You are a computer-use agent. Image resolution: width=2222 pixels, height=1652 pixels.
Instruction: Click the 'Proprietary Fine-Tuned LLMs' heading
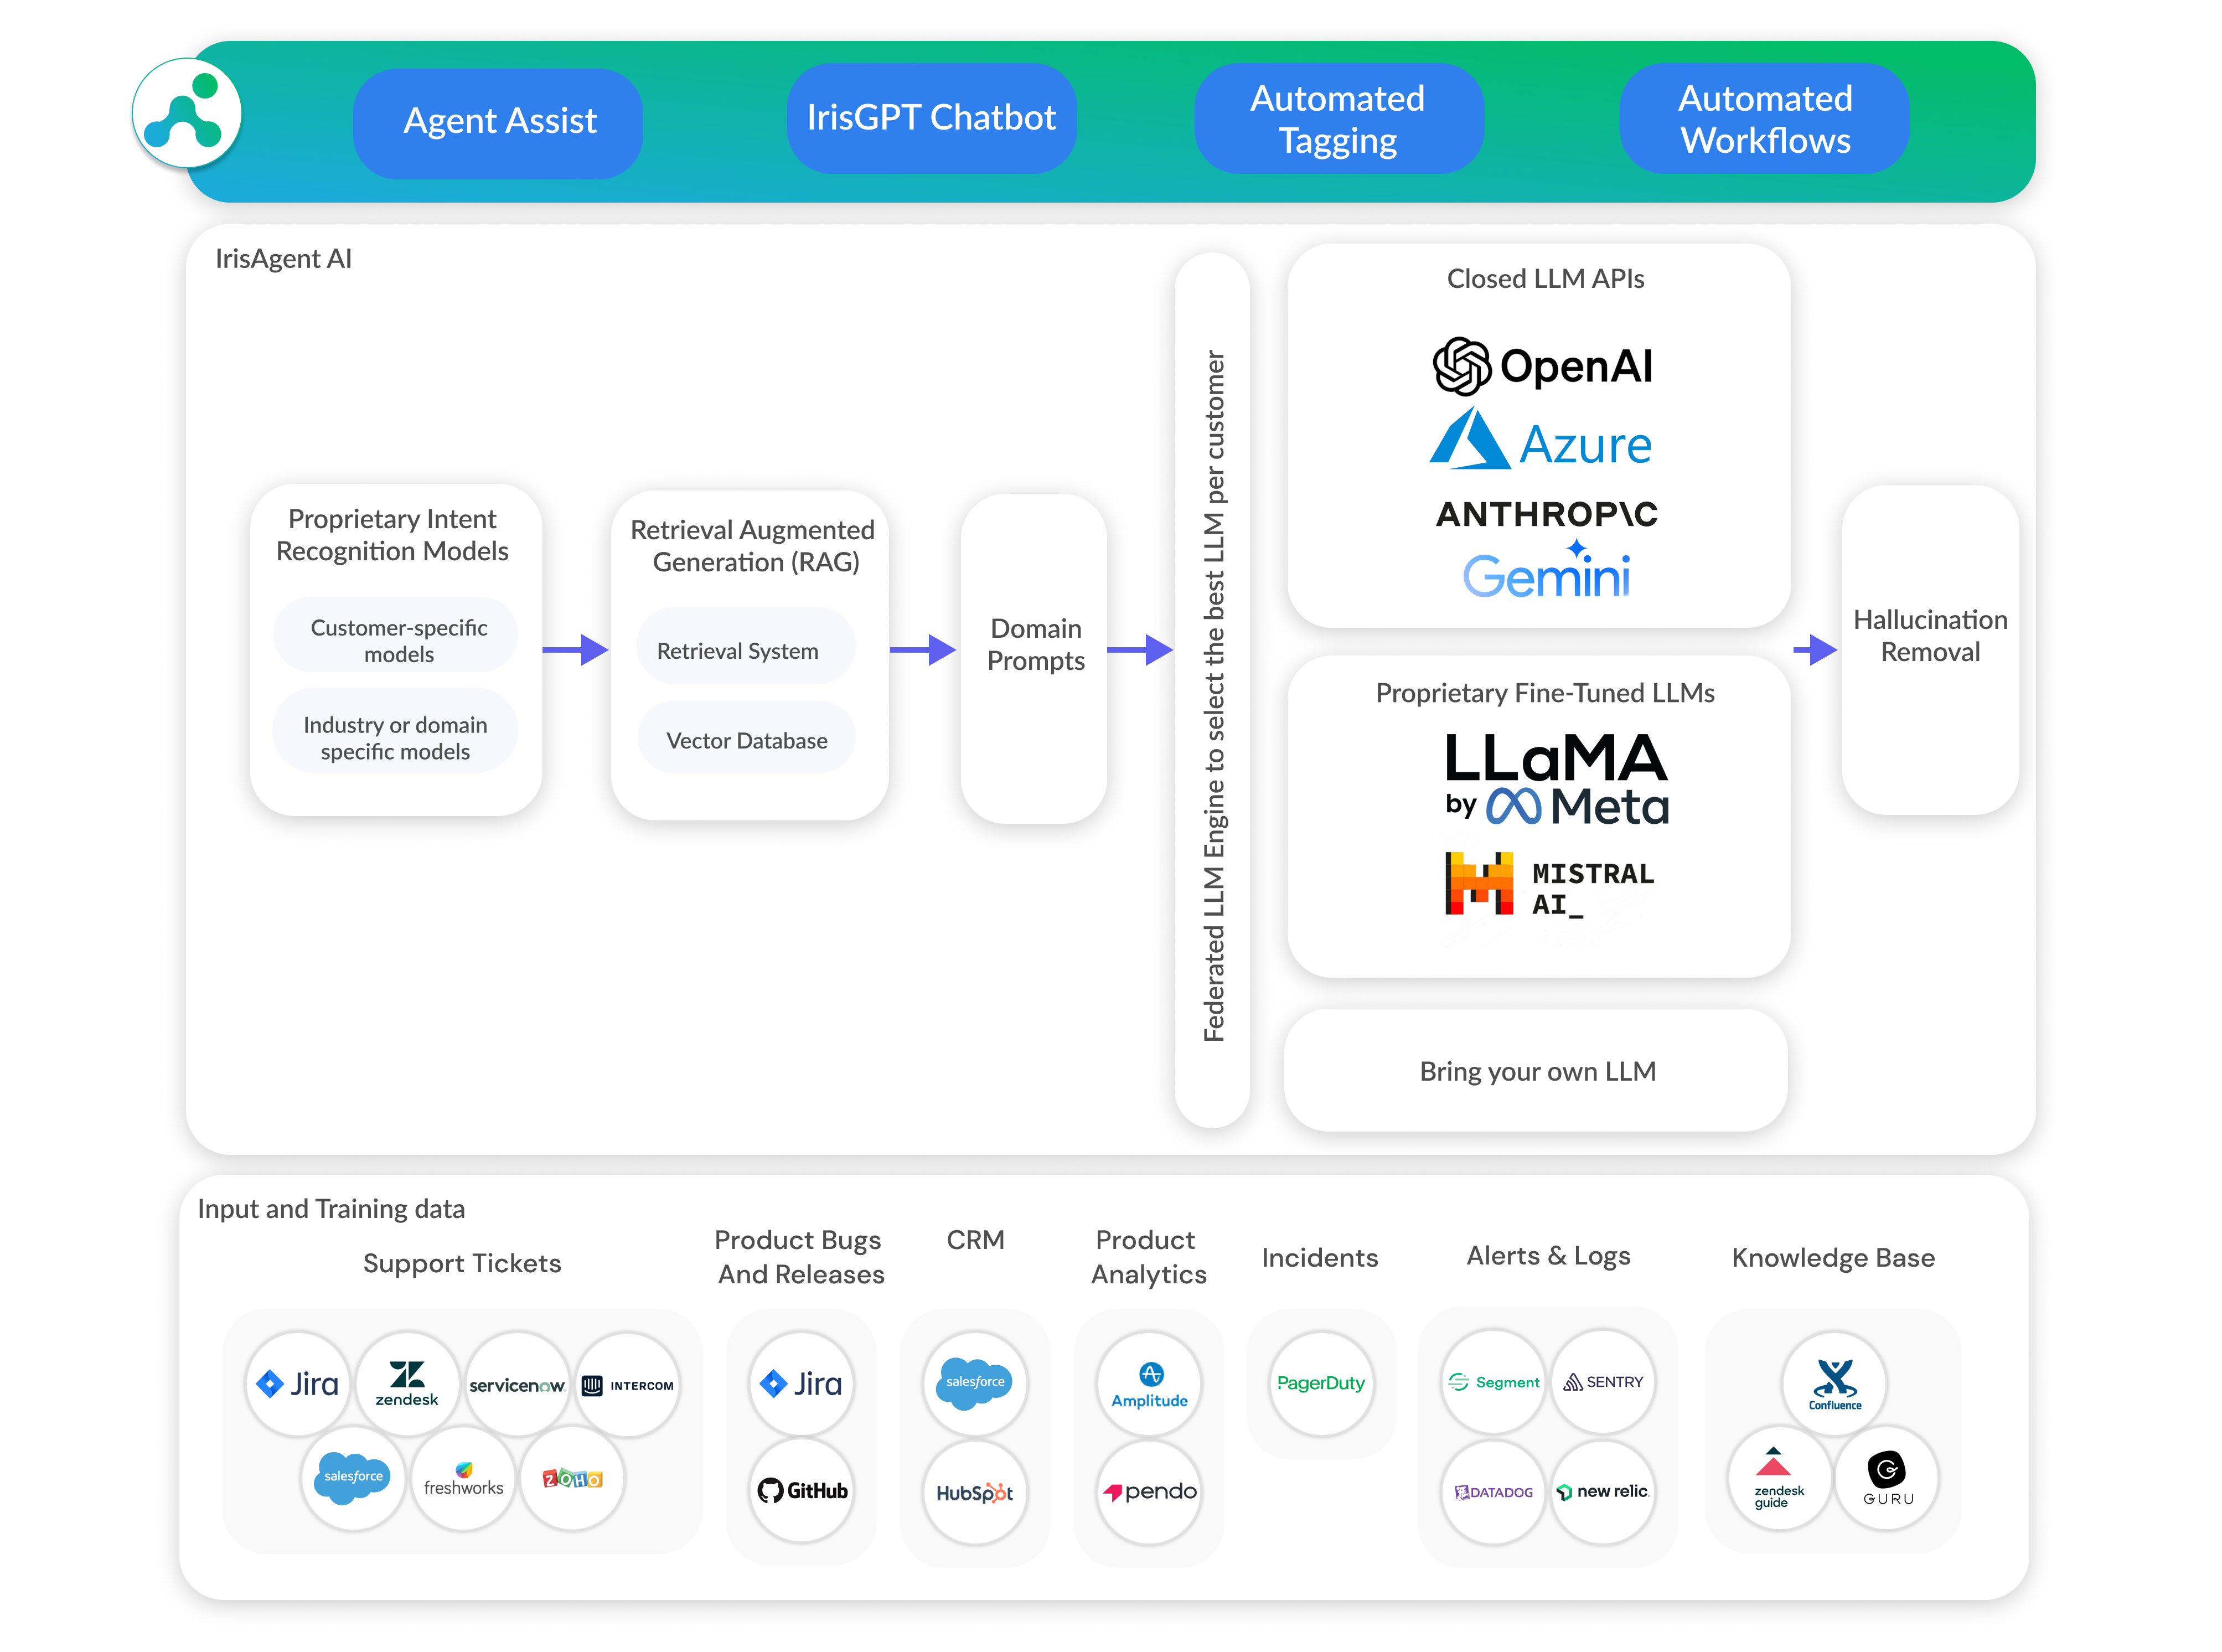click(x=1544, y=693)
